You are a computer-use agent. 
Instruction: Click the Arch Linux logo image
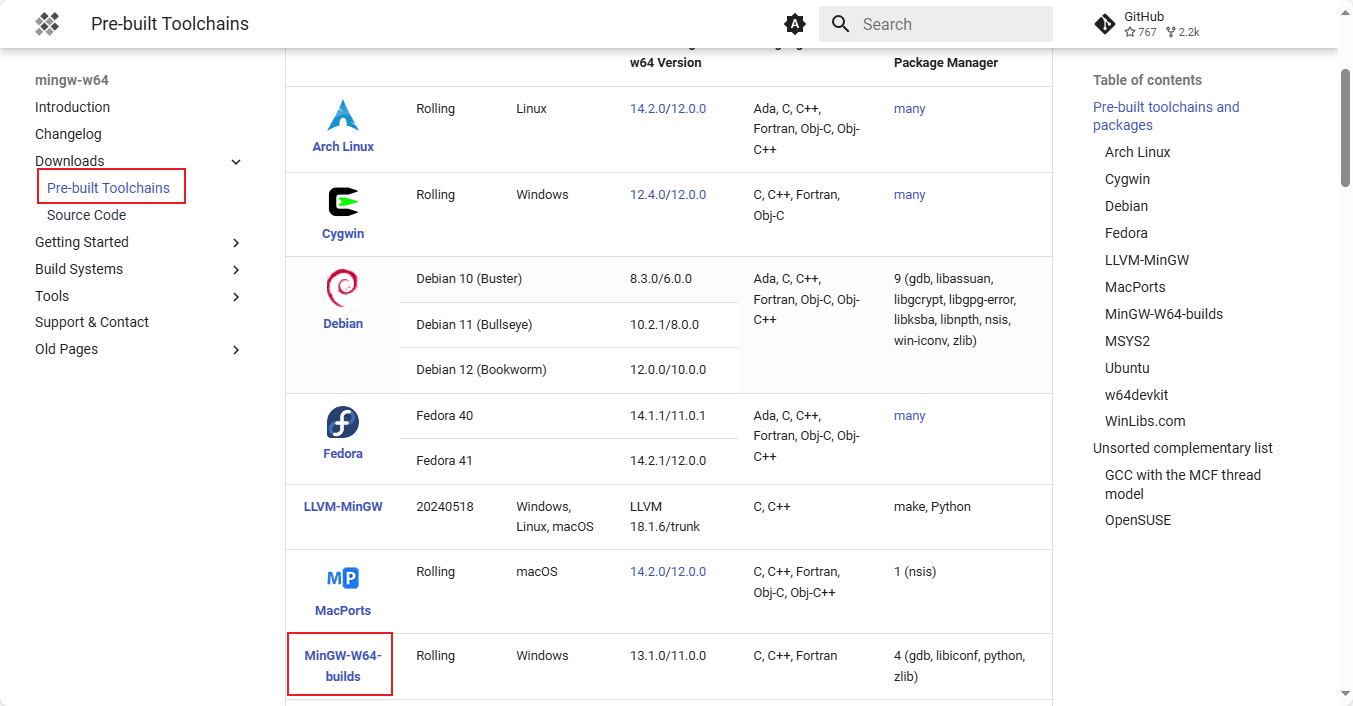tap(343, 115)
